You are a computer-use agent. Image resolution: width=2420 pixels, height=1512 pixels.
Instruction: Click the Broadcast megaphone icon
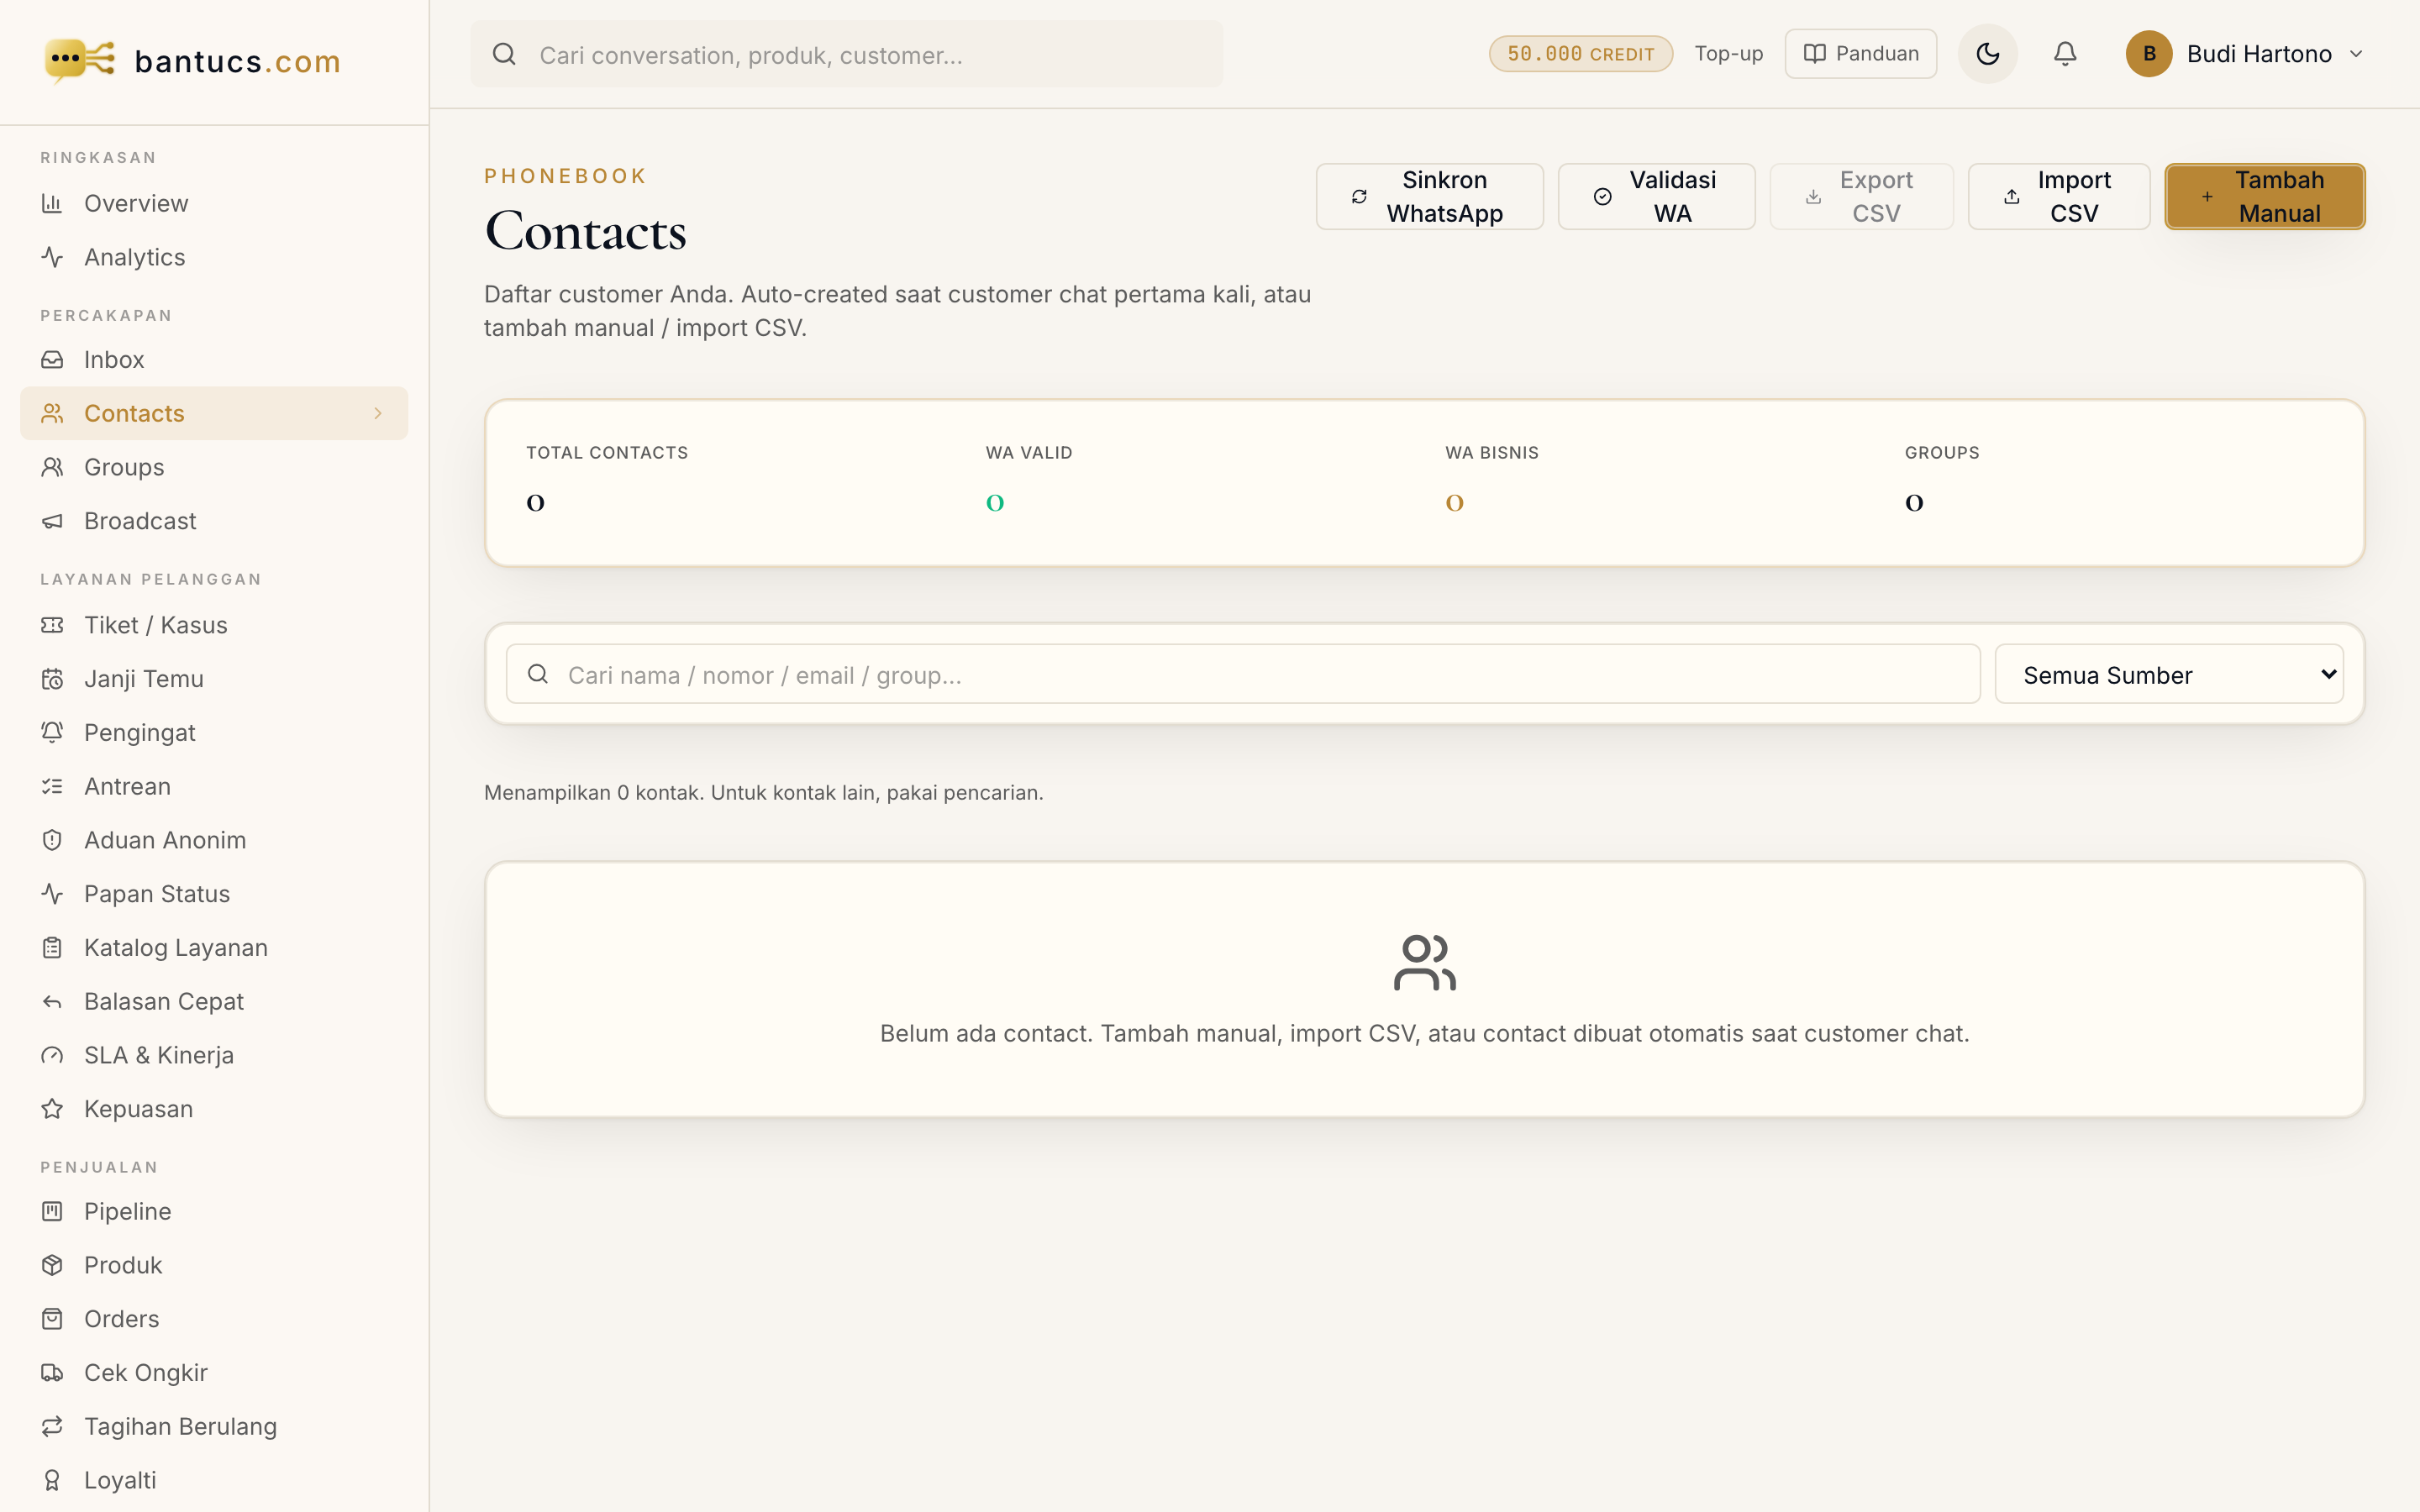click(52, 521)
